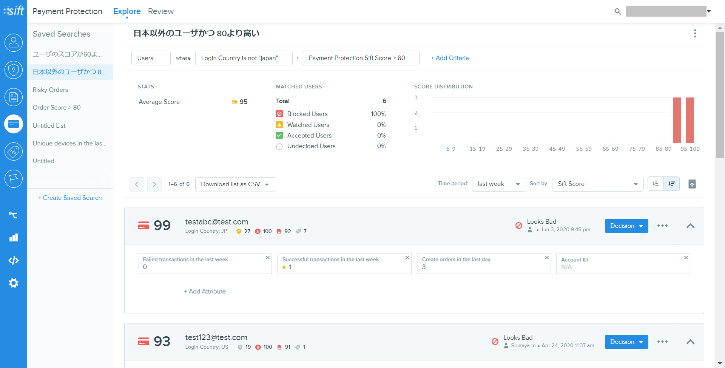Collapse the test123@test.com user card
The image size is (725, 368).
point(690,342)
